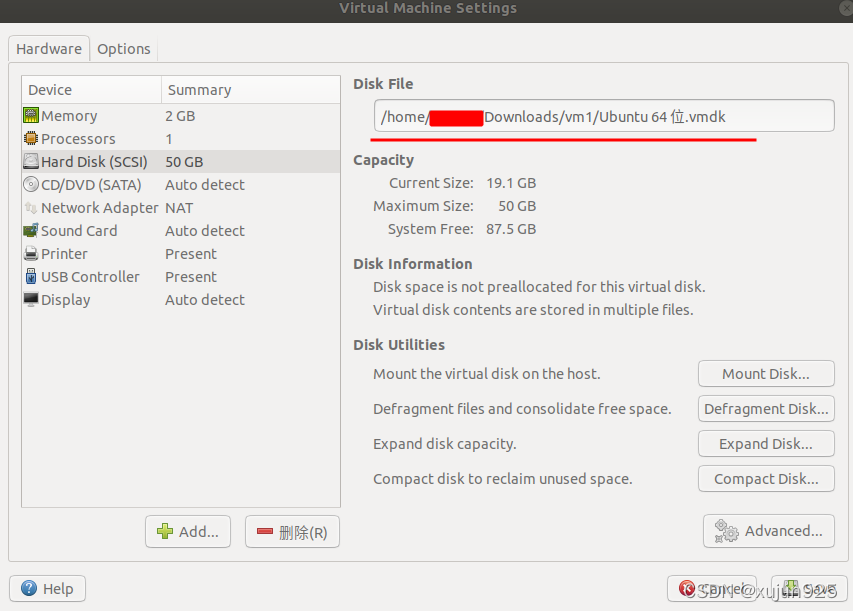Select the CD/DVD (SATA) label
This screenshot has height=611, width=853.
(x=91, y=184)
